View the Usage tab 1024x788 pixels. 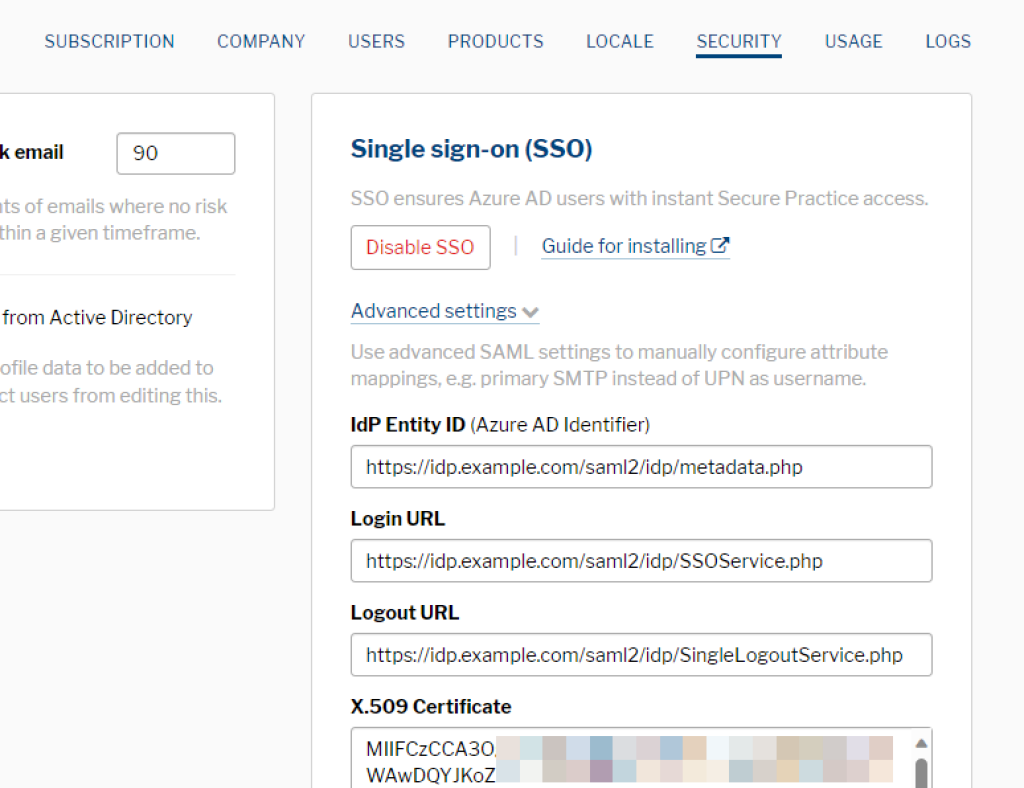[853, 41]
